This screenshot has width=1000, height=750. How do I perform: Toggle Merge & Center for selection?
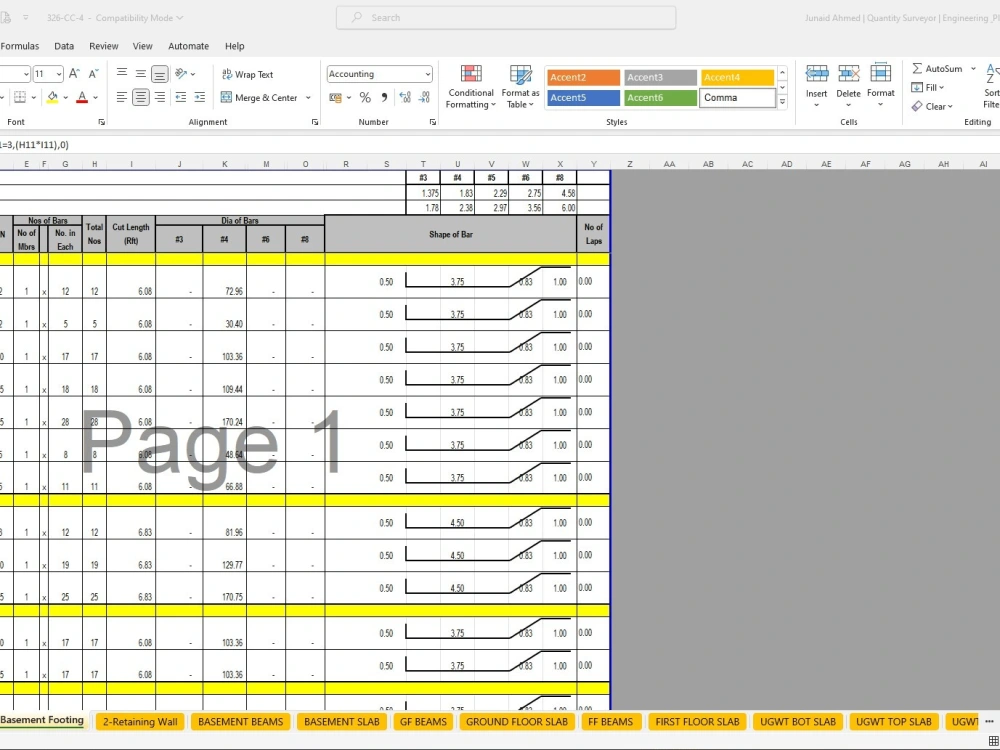262,97
